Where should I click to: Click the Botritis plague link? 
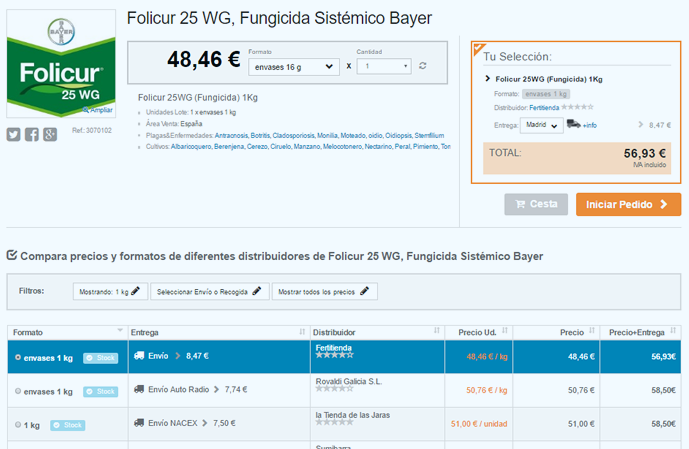(260, 135)
